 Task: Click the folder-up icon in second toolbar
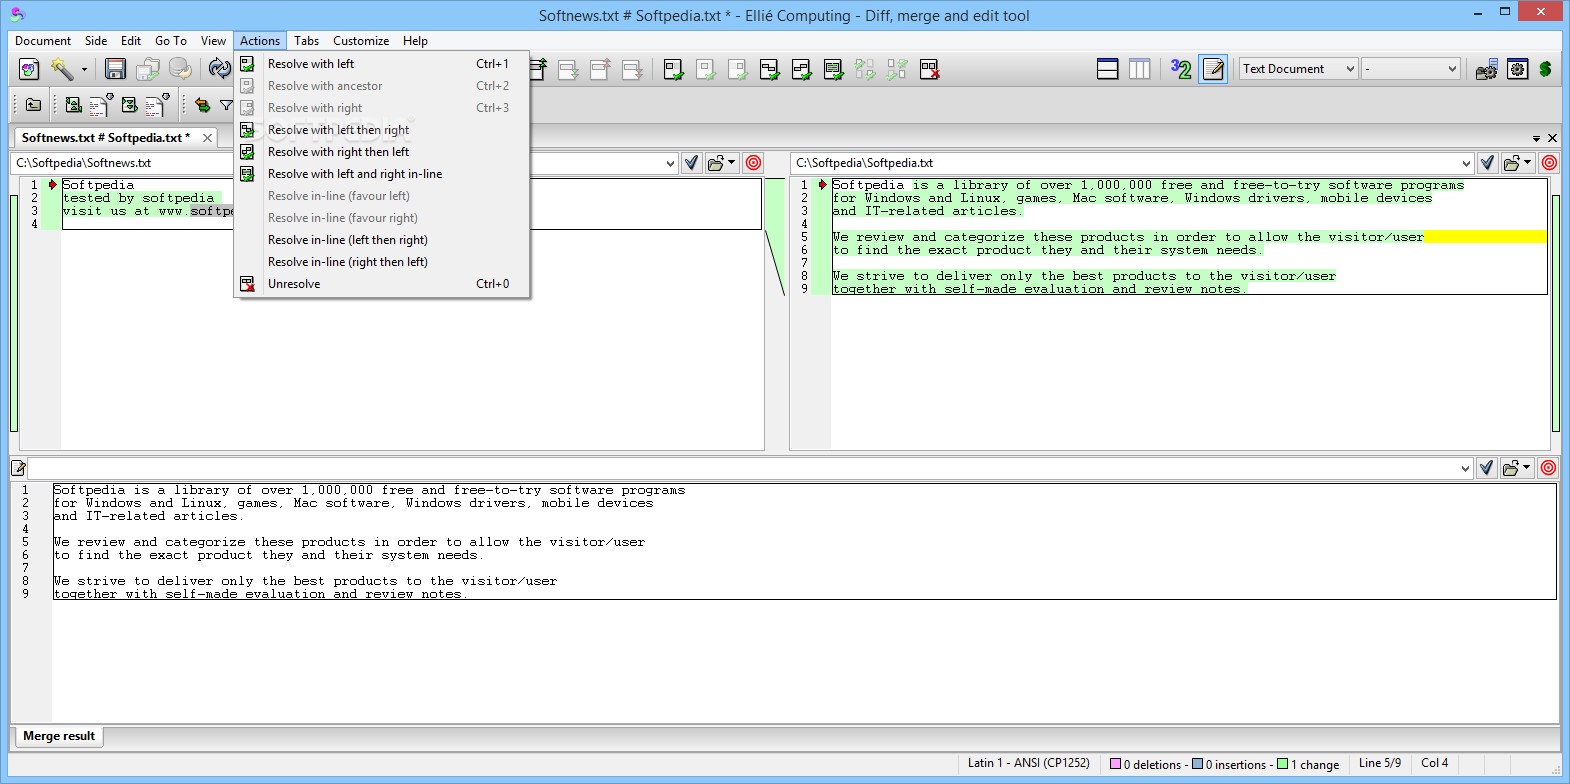[33, 105]
